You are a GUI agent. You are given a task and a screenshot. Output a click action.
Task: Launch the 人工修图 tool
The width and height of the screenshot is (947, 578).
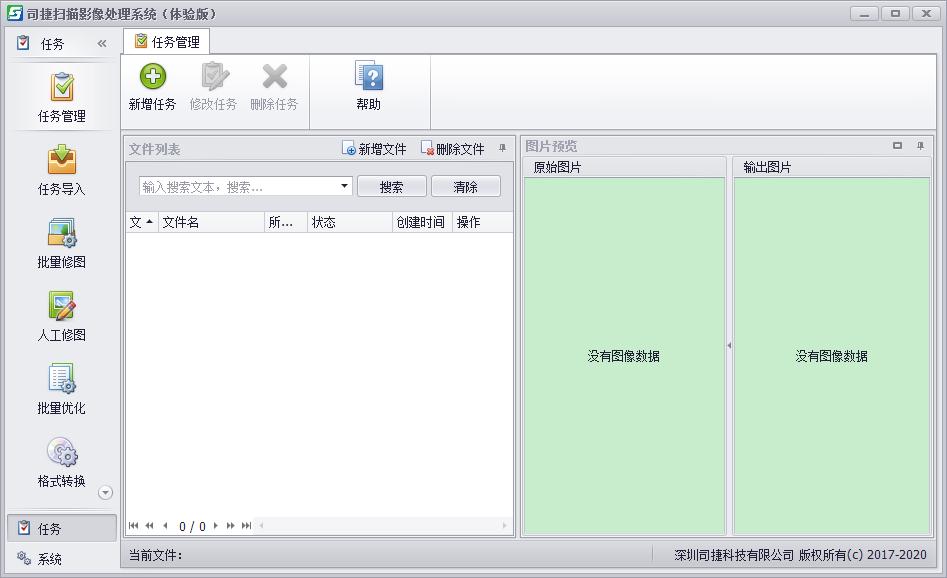tap(62, 316)
